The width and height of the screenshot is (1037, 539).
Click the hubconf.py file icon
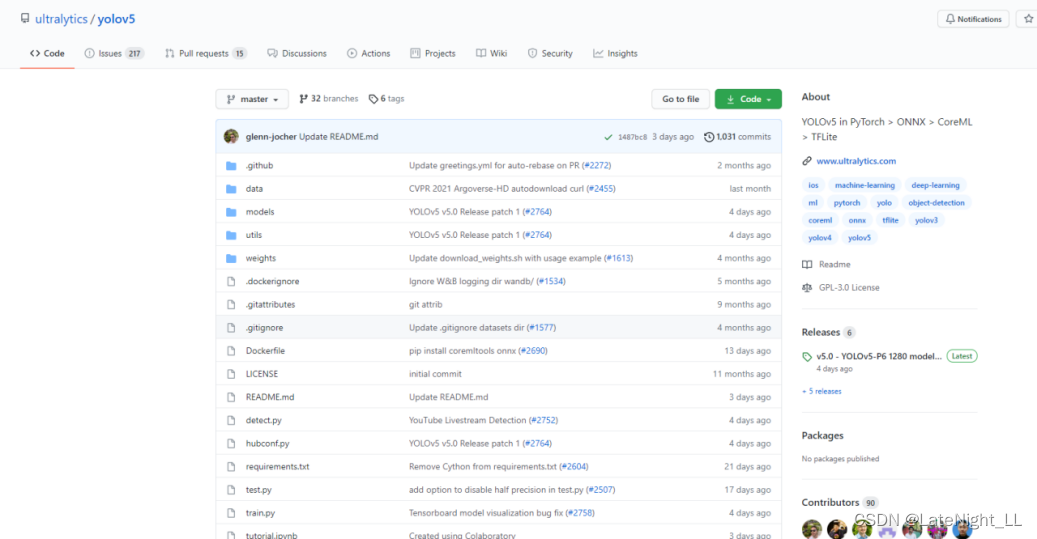(x=231, y=444)
